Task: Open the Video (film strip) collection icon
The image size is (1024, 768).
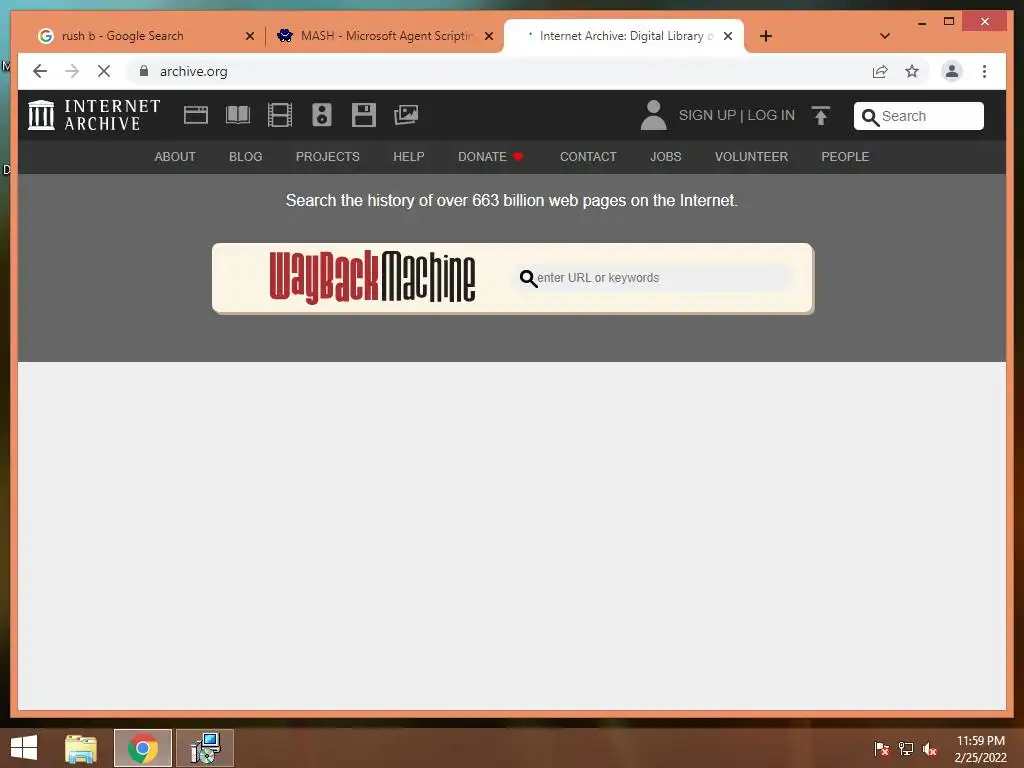Action: [x=280, y=115]
